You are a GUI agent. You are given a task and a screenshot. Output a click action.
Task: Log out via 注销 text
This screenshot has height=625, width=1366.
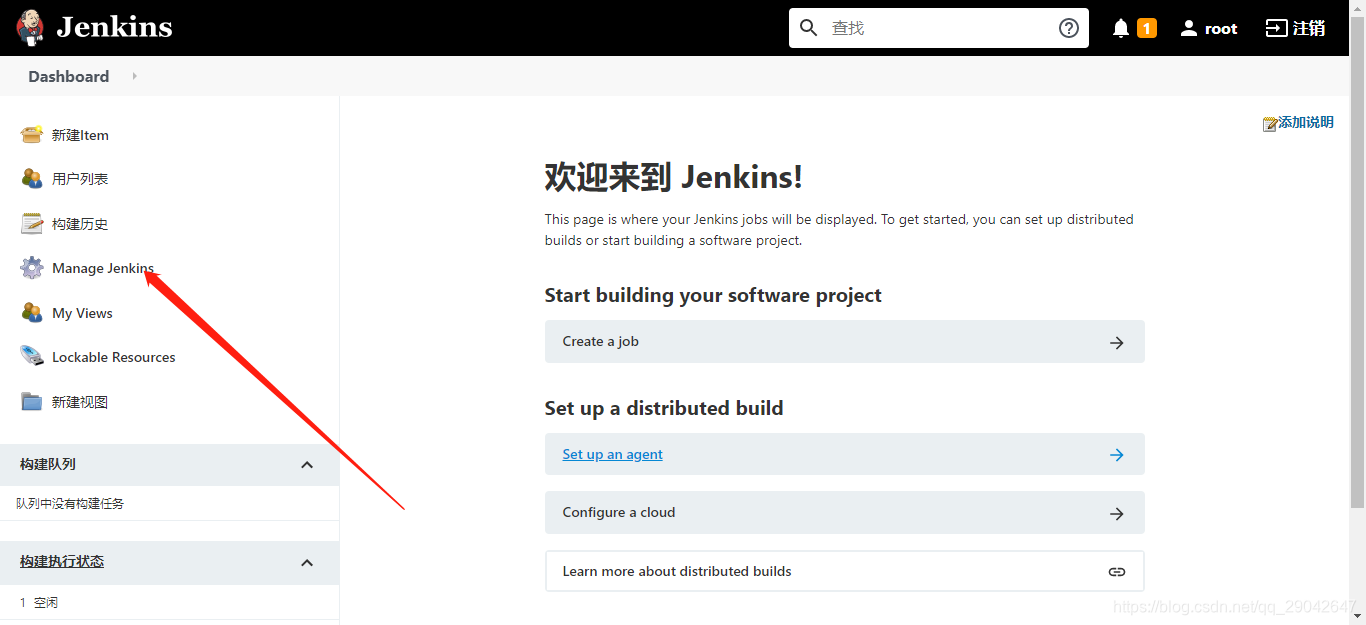pyautogui.click(x=1309, y=28)
